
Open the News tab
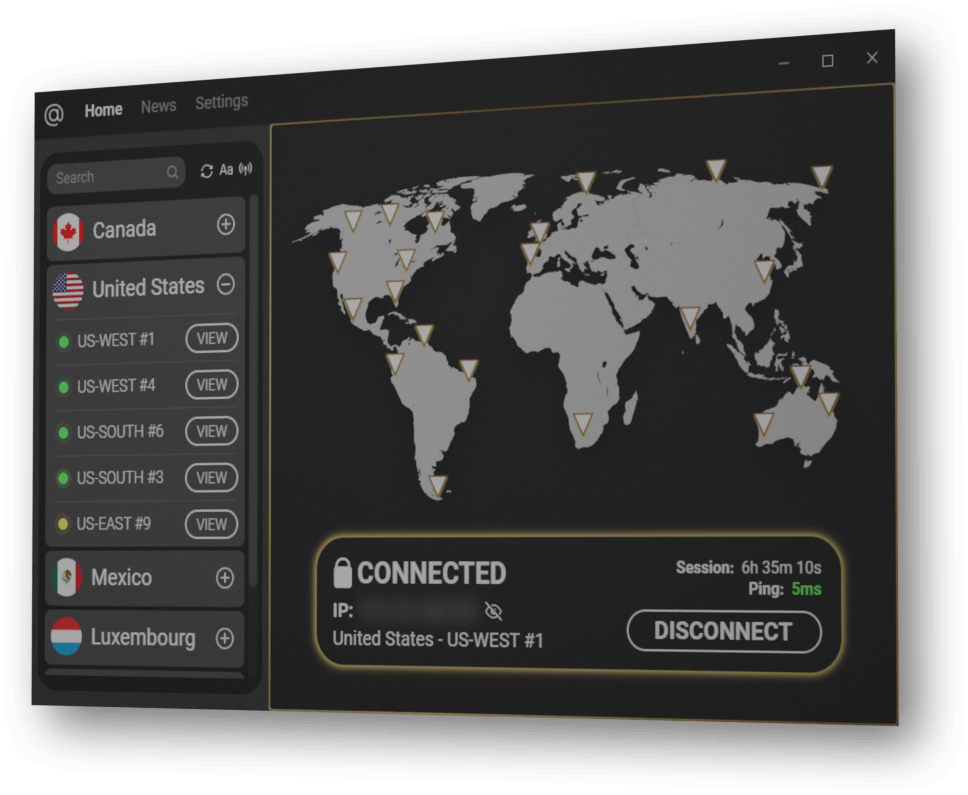click(x=158, y=106)
